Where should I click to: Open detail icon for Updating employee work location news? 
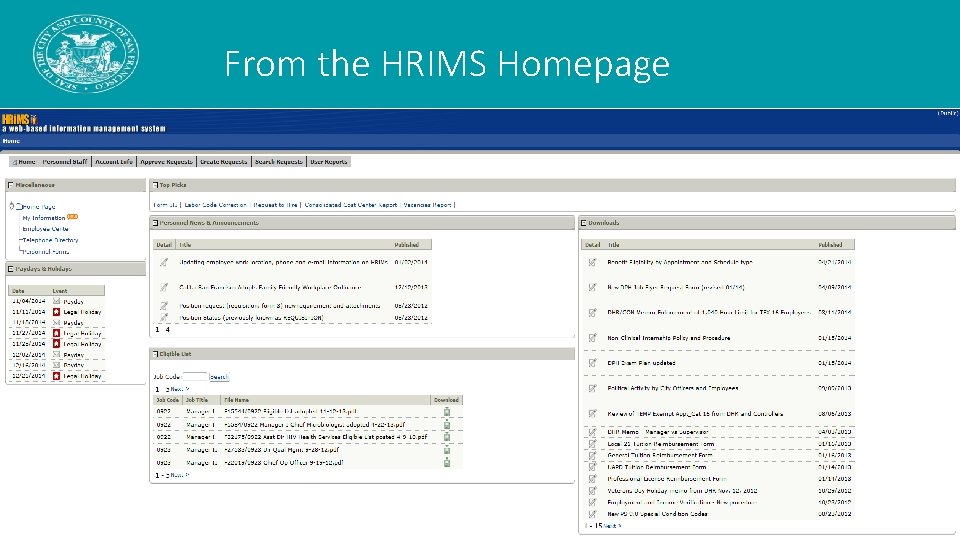[163, 262]
